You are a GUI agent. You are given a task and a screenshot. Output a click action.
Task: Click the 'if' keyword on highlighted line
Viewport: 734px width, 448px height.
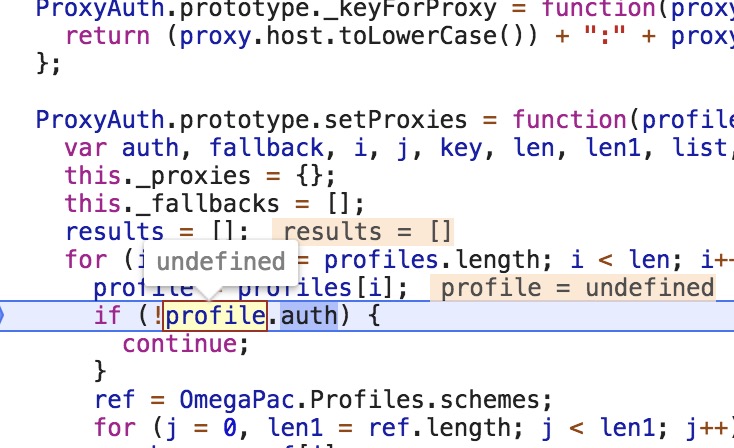point(108,316)
